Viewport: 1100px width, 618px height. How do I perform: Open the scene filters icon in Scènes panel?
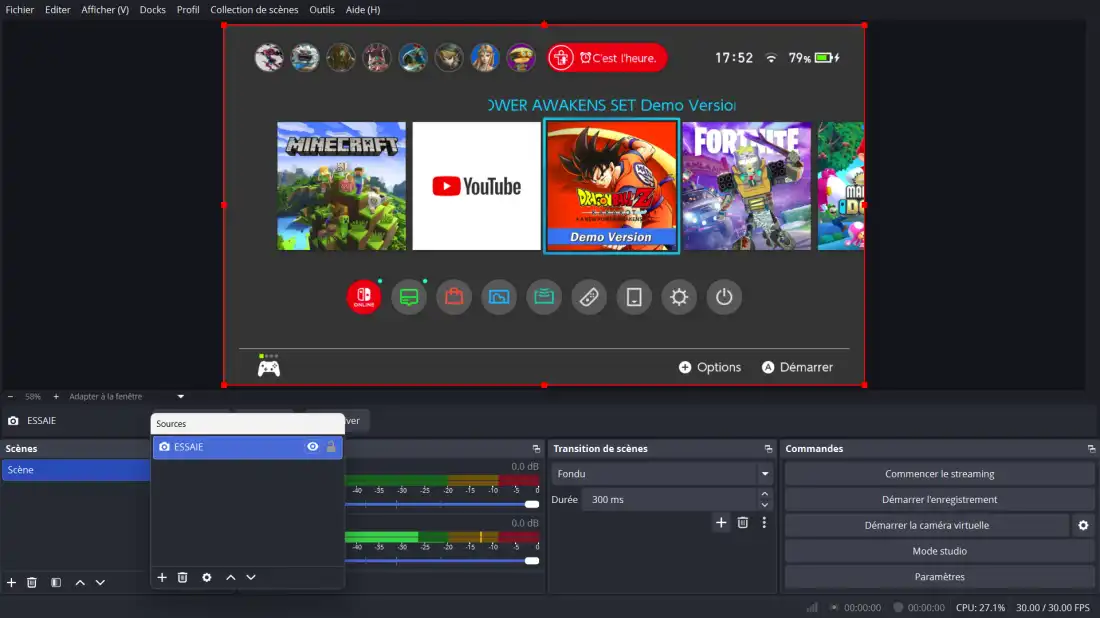pos(56,582)
